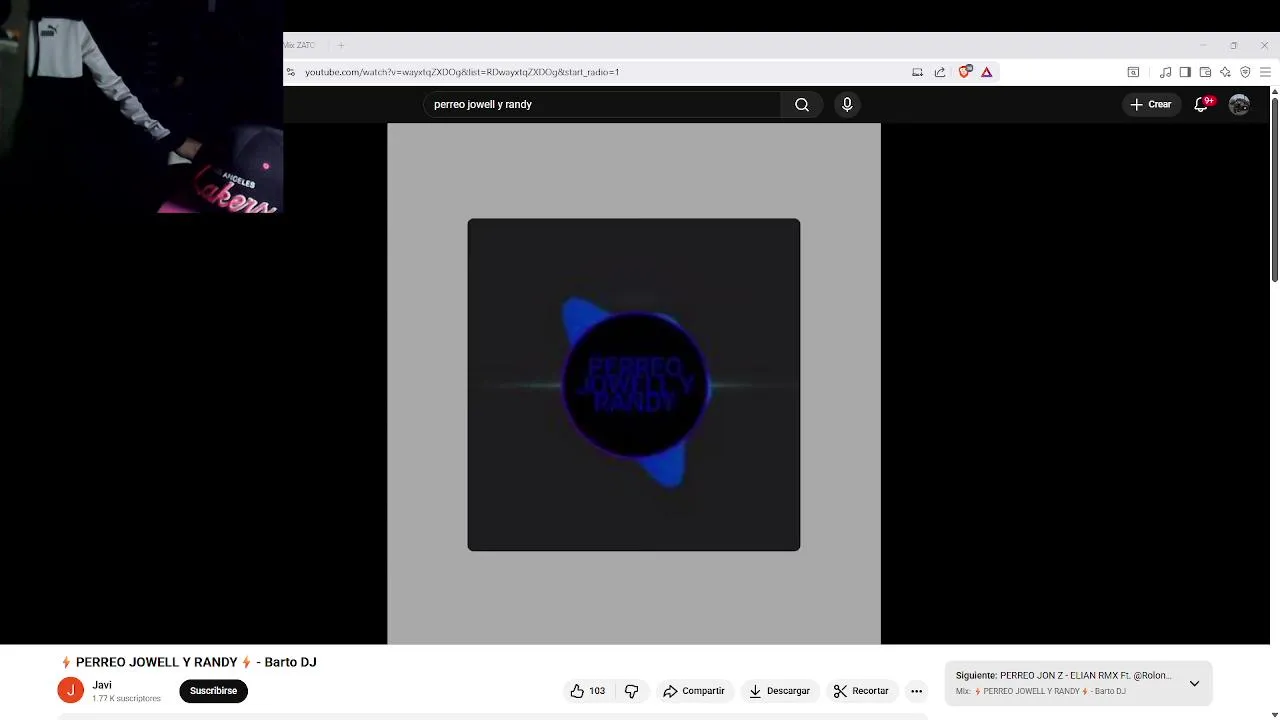The width and height of the screenshot is (1280, 720).
Task: Click the perreo jowell y randy search field
Action: pyautogui.click(x=603, y=104)
